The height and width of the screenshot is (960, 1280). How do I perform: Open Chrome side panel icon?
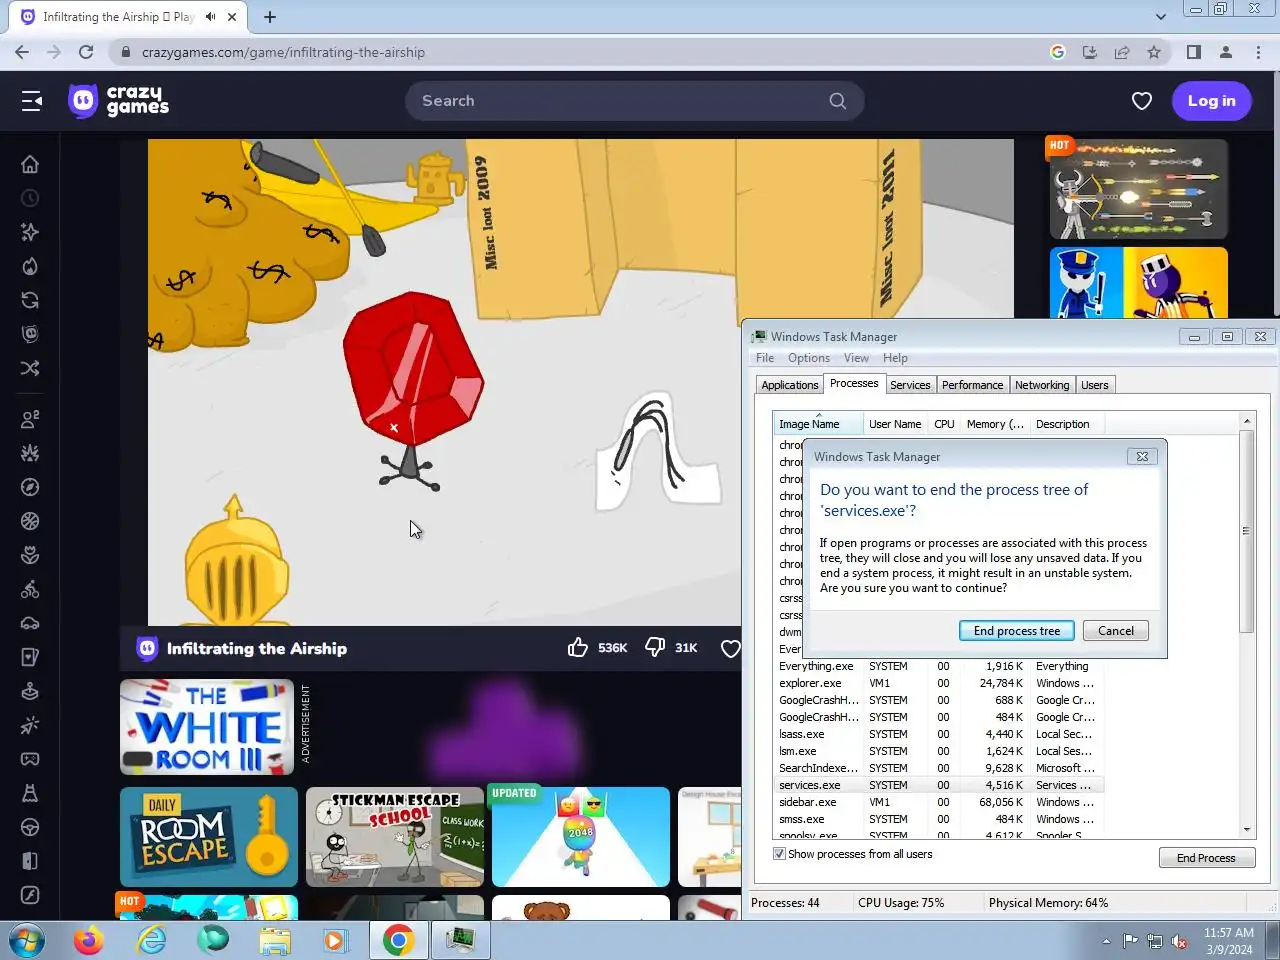click(1194, 52)
